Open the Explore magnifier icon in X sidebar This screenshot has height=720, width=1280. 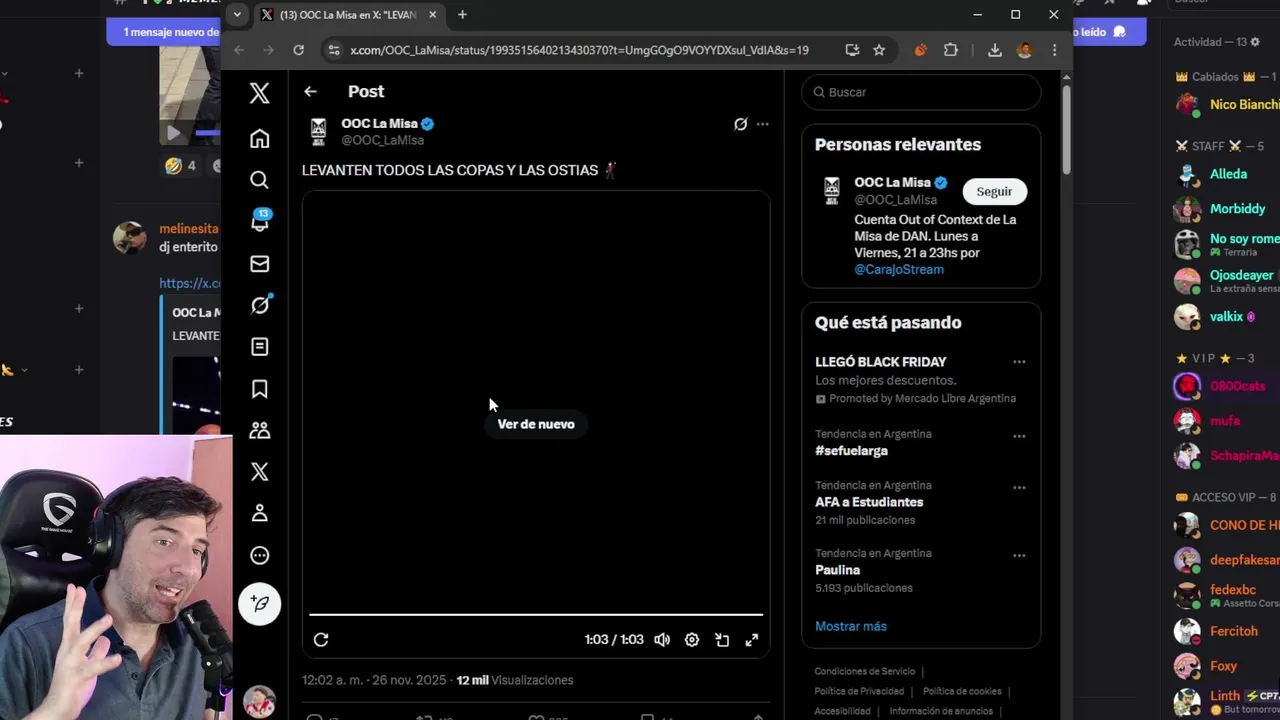point(259,180)
